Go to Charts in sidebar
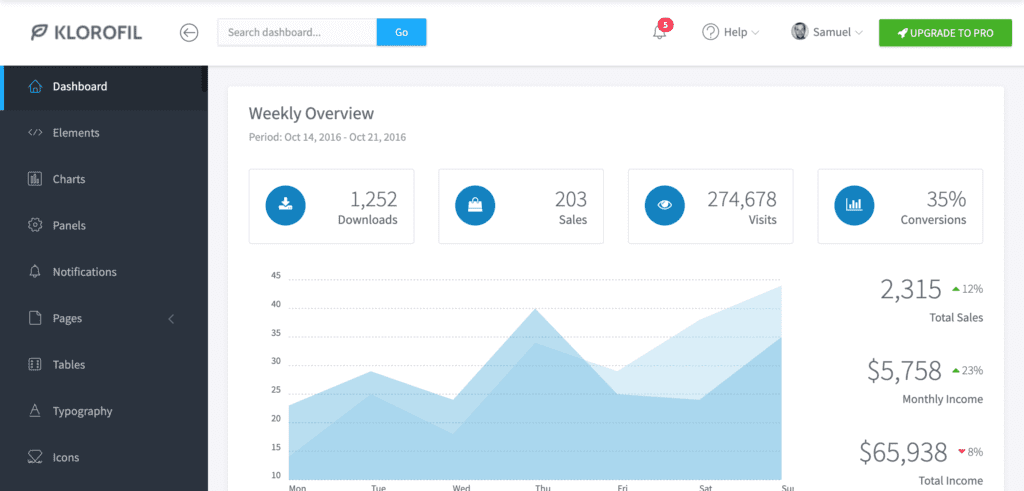 click(x=104, y=179)
